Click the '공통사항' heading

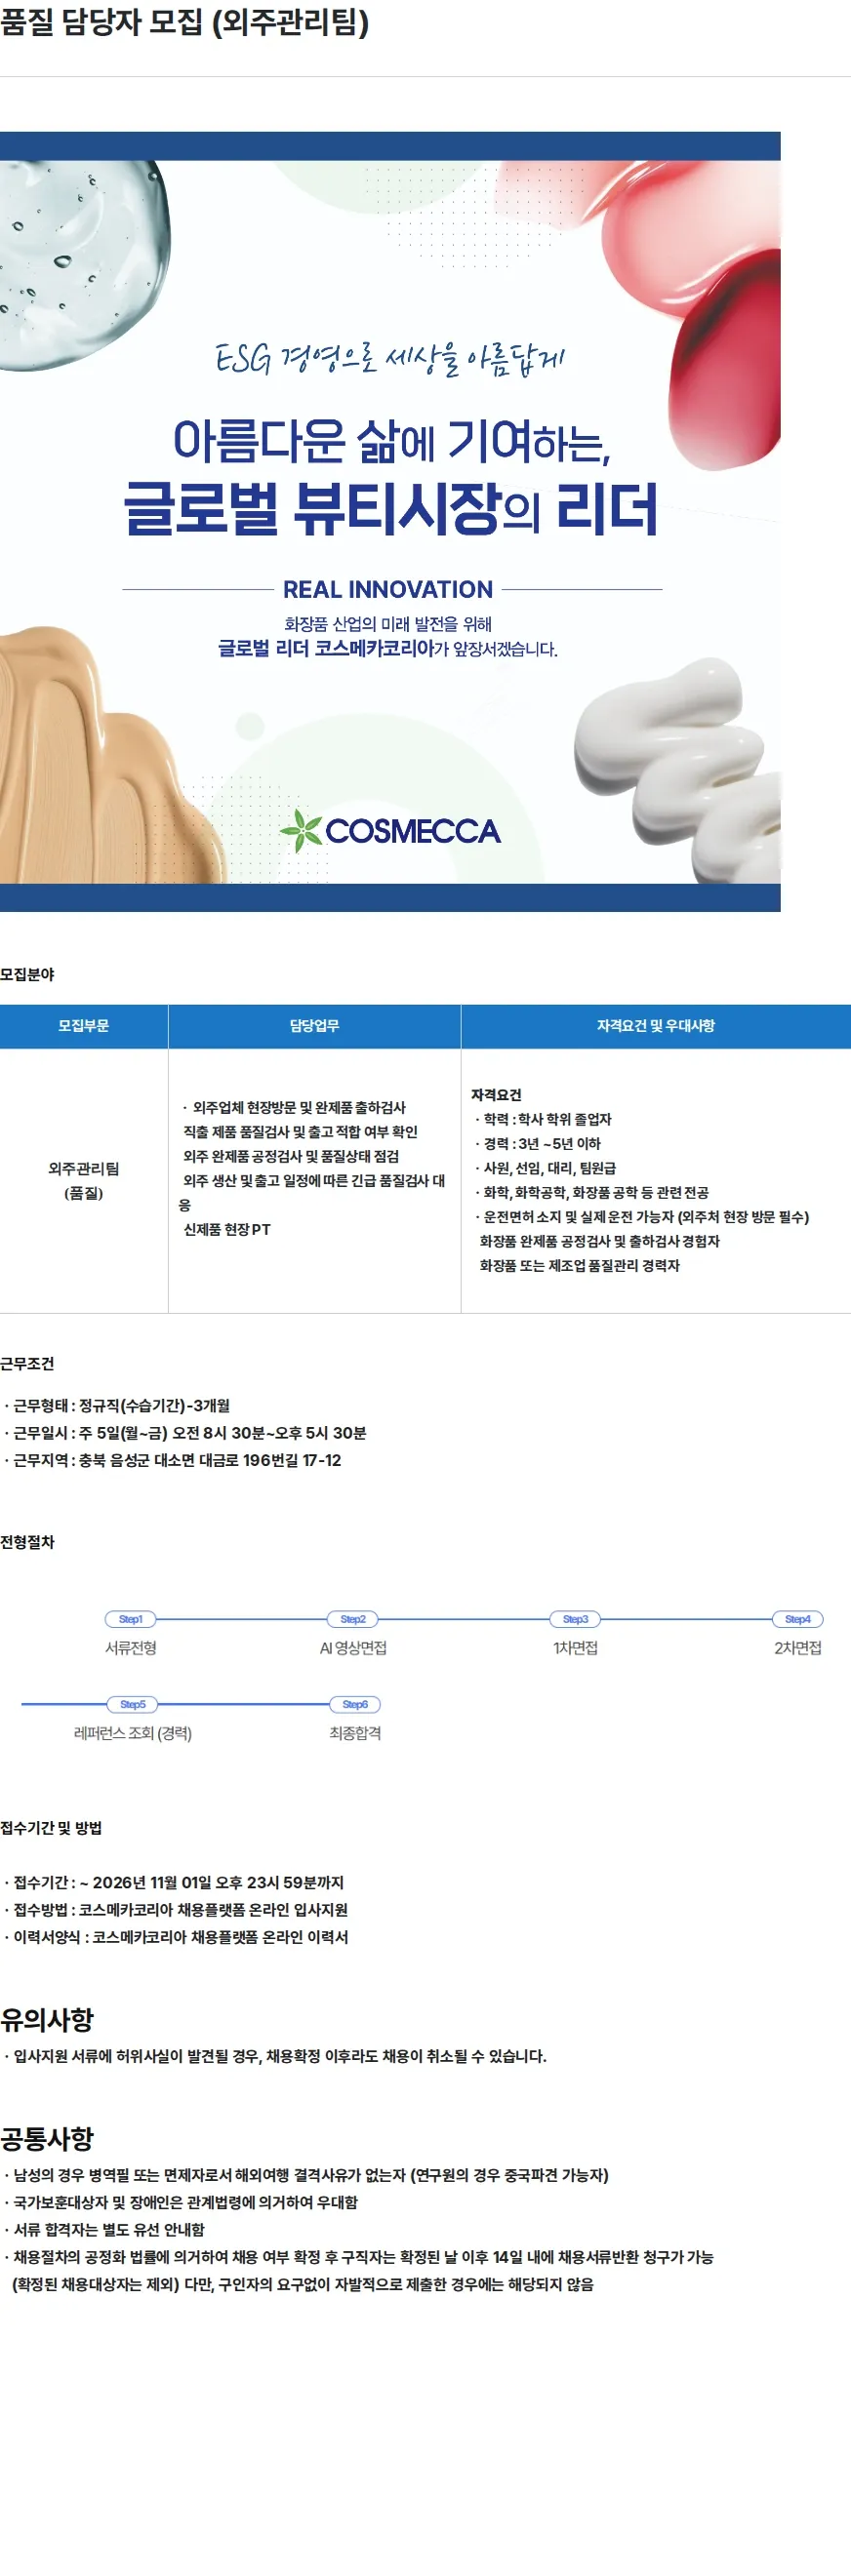click(47, 2138)
